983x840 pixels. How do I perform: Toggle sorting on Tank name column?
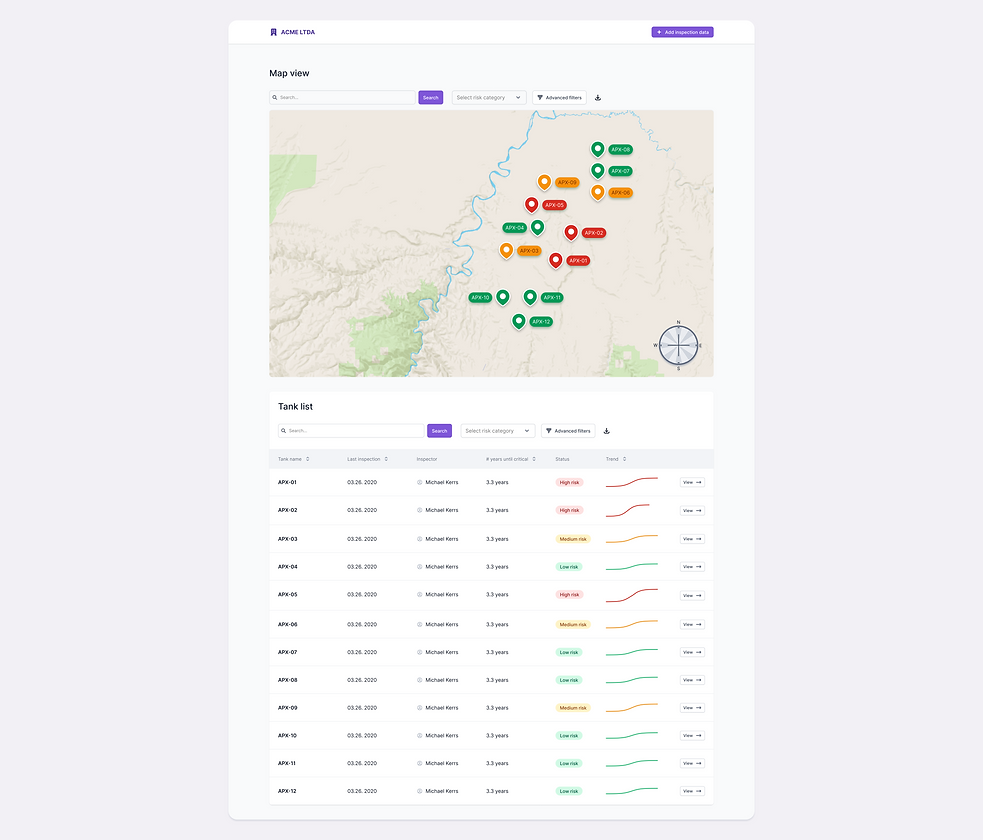[305, 459]
